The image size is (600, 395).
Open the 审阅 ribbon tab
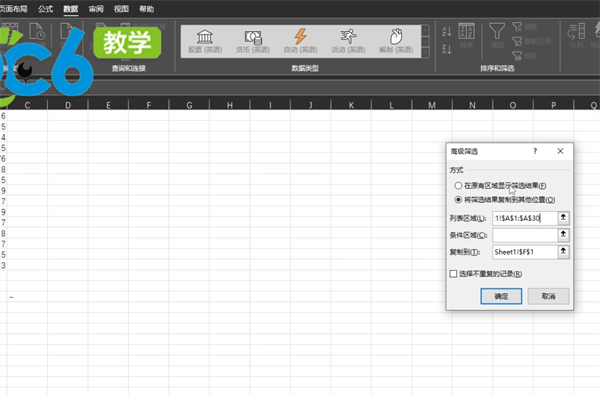[x=96, y=9]
